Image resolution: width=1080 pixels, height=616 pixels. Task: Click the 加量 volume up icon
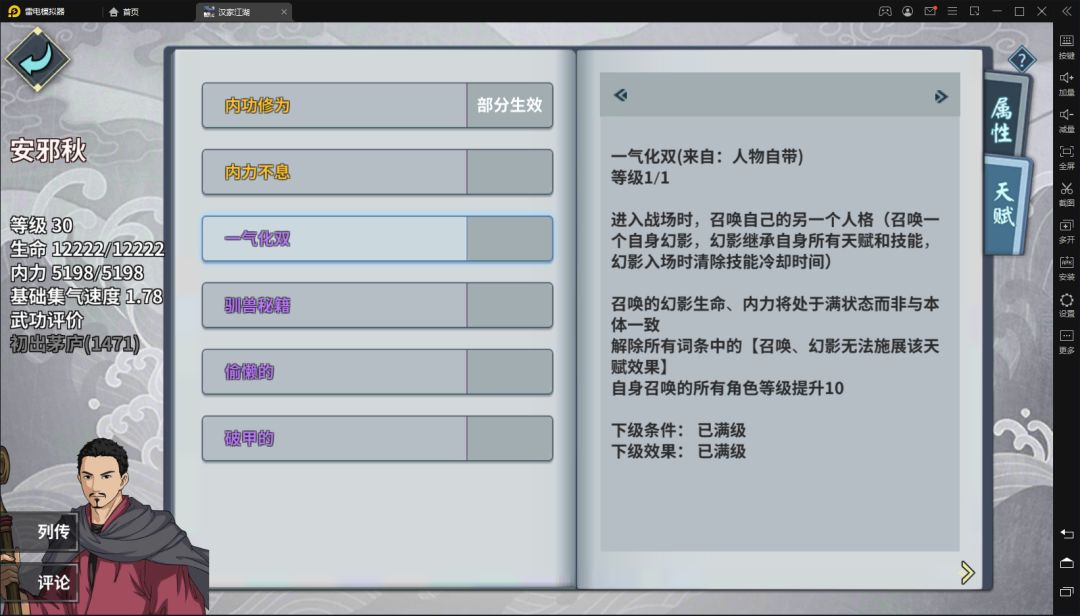point(1066,83)
